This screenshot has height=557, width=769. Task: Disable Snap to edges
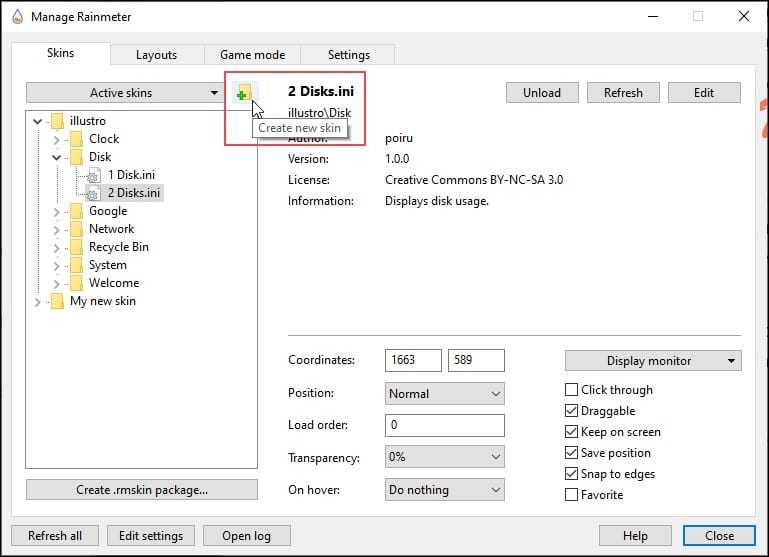[571, 474]
